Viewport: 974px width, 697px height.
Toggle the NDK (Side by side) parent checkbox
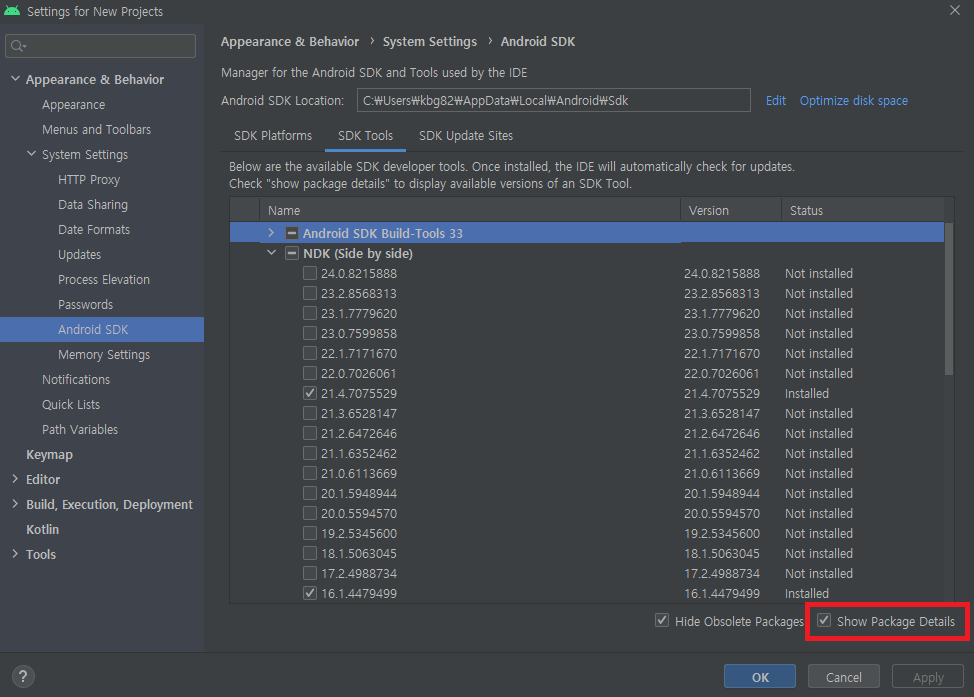(x=291, y=253)
